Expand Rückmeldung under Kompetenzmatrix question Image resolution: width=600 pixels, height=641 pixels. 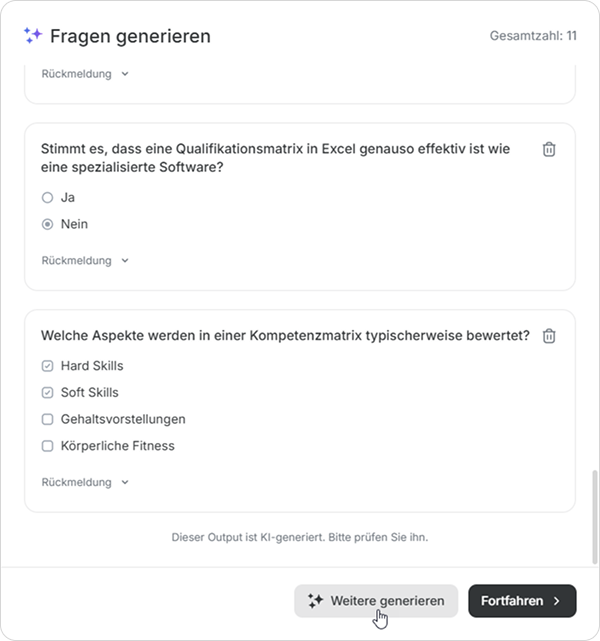pos(85,482)
